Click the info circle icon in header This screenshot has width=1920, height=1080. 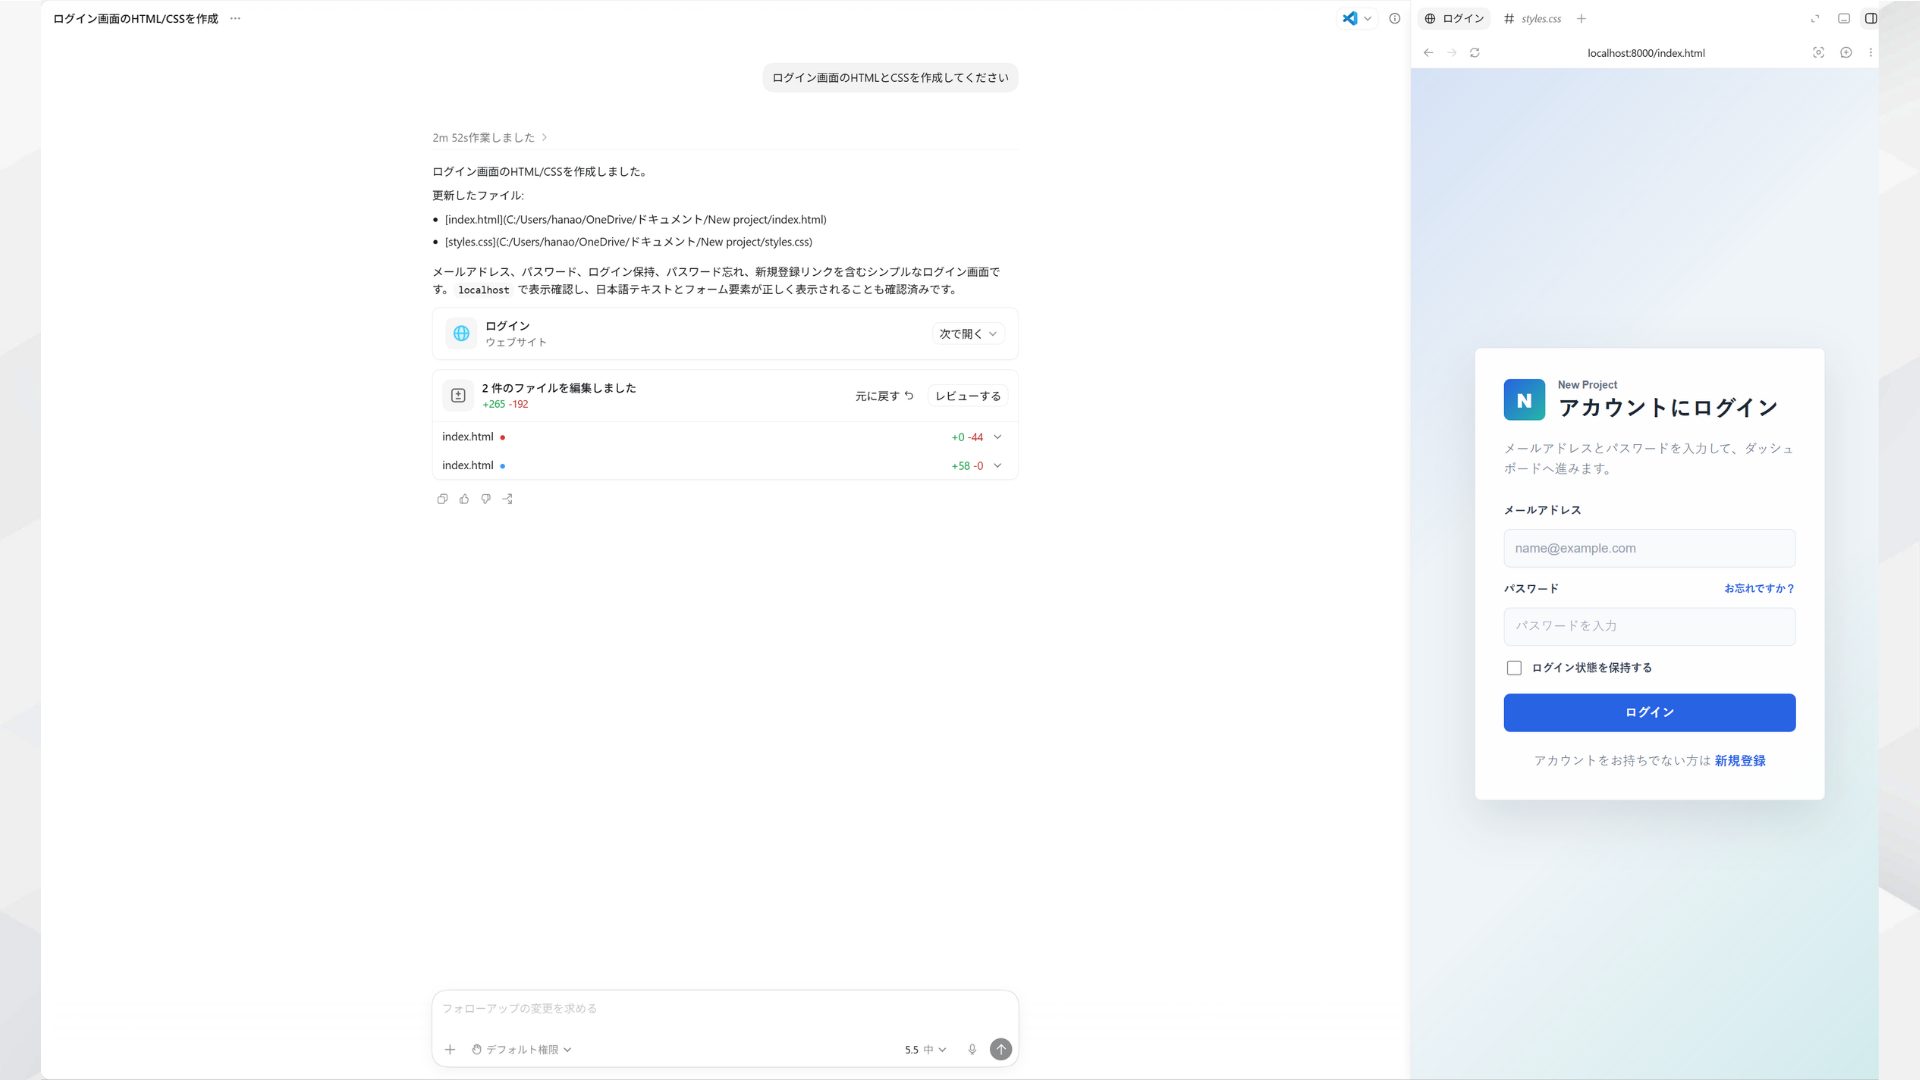(1394, 19)
